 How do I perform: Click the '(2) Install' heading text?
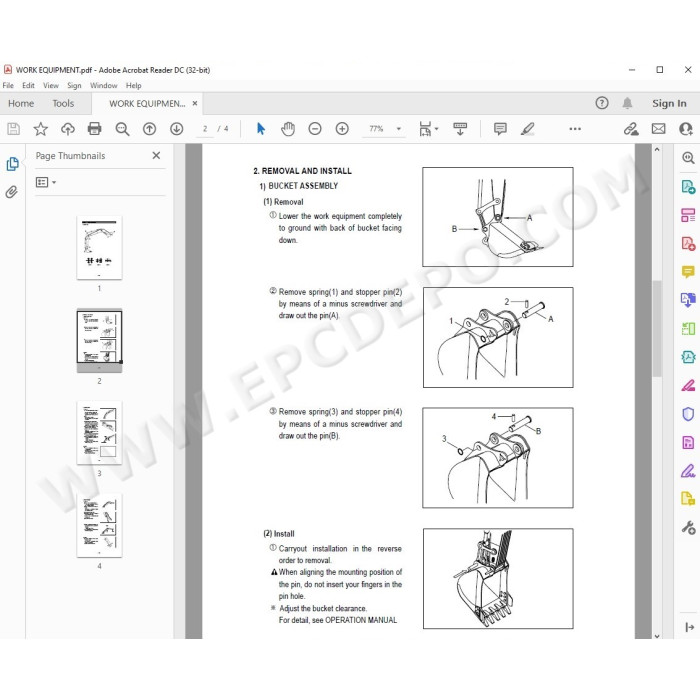279,533
